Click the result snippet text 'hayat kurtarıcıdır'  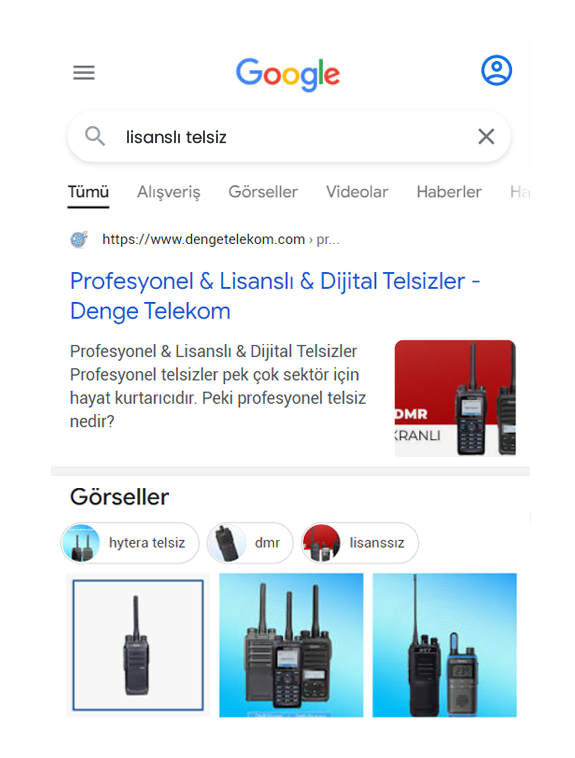coord(133,398)
